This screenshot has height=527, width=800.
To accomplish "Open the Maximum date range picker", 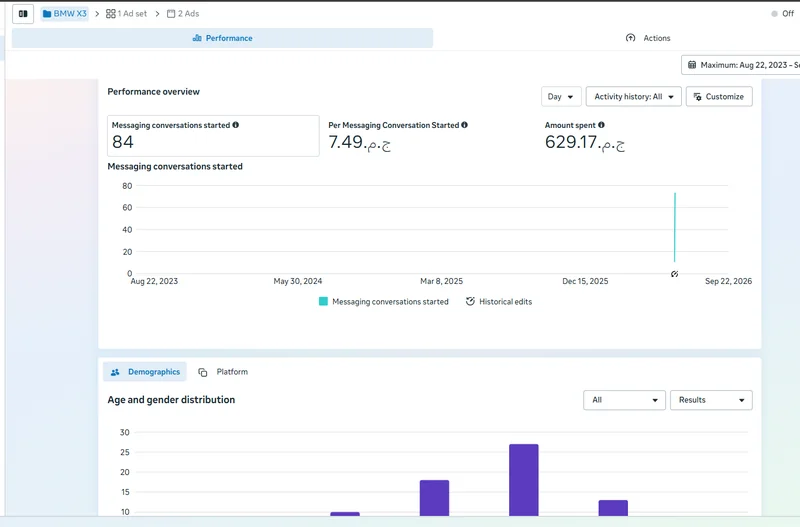I will tap(741, 65).
